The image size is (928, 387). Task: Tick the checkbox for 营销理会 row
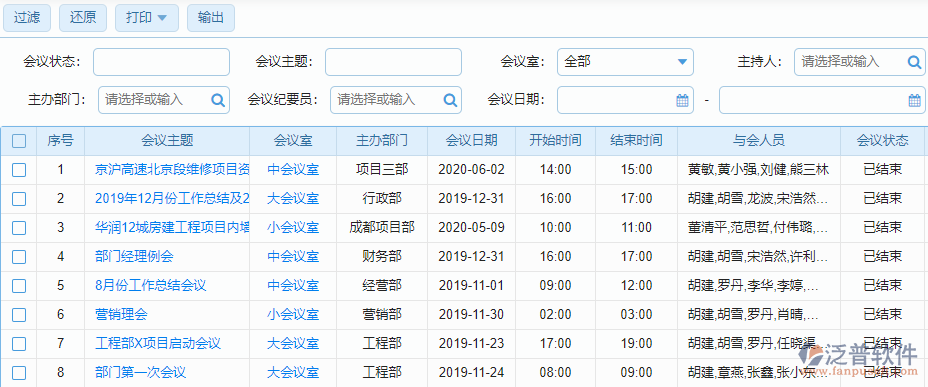pos(19,314)
